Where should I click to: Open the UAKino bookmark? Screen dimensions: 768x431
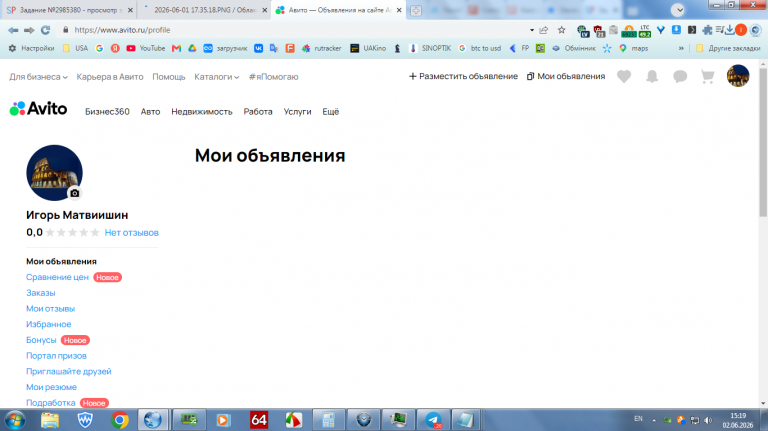tap(368, 48)
